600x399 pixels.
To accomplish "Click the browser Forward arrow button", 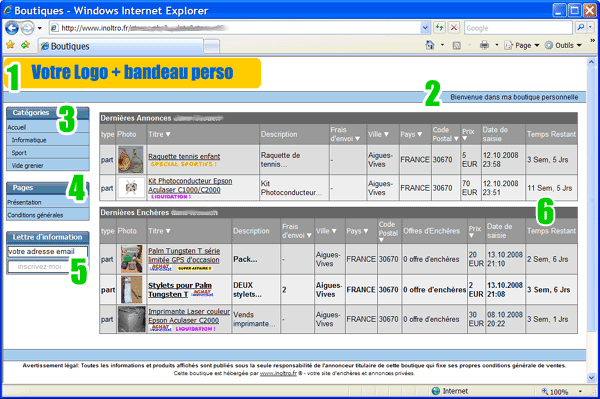I will (x=27, y=28).
